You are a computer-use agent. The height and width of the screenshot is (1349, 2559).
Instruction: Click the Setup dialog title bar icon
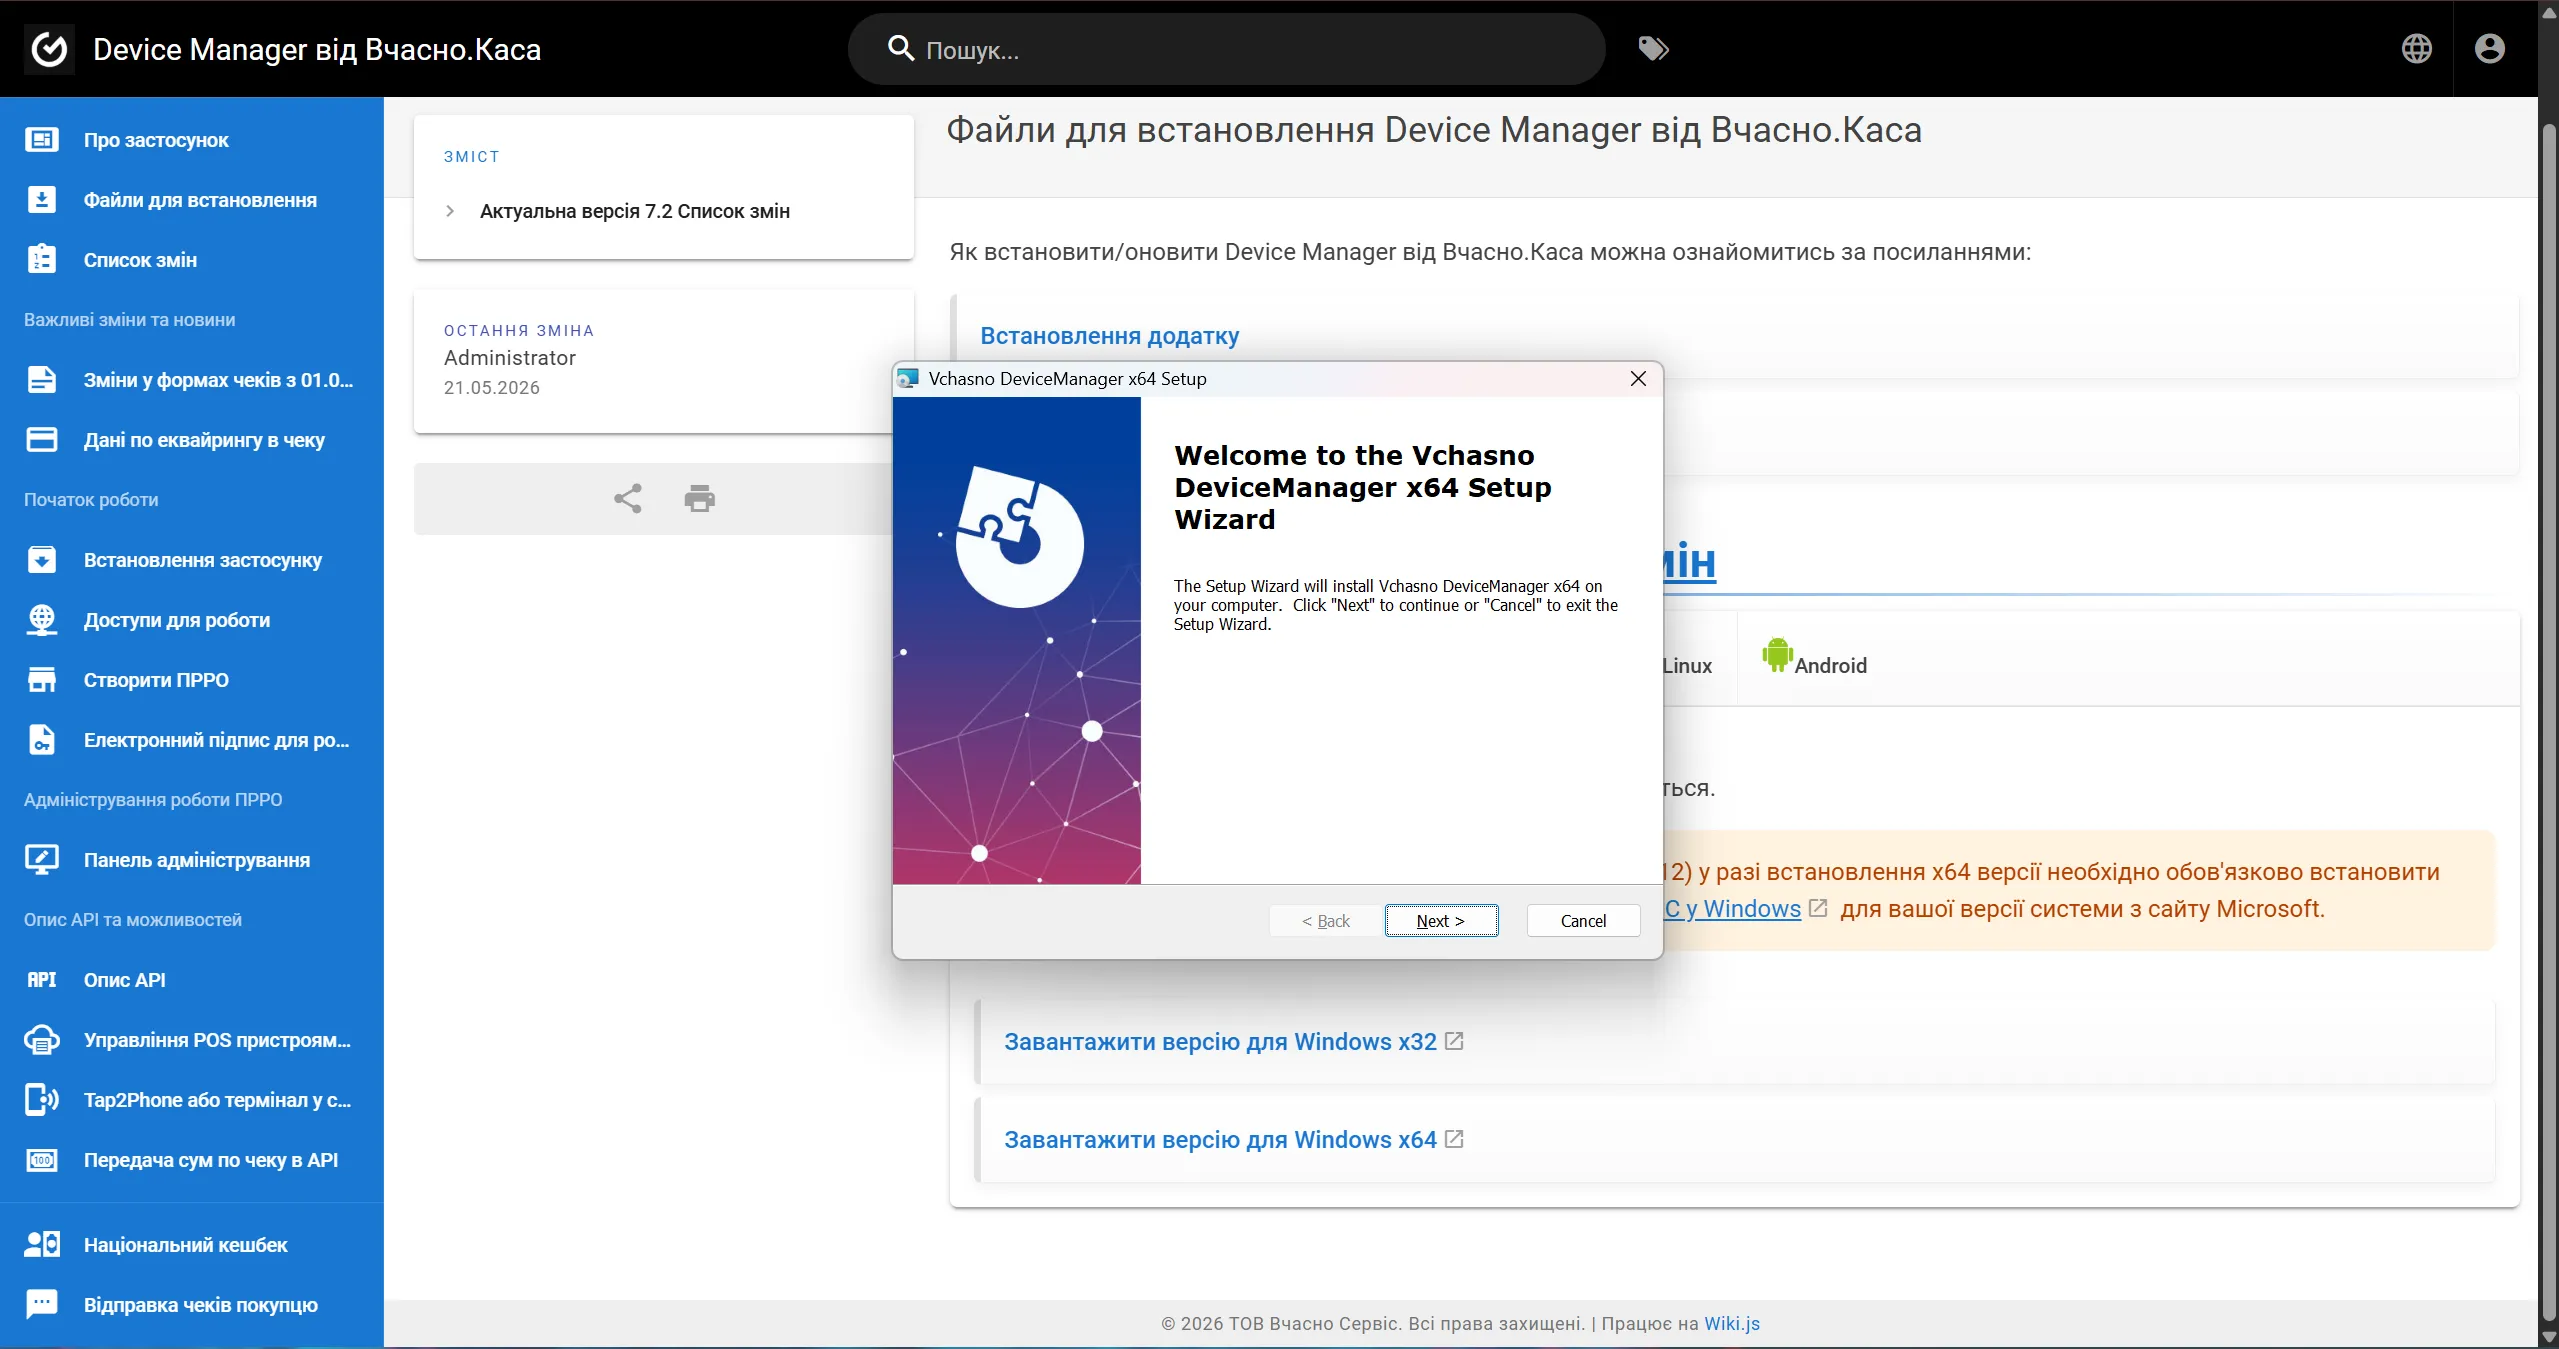click(x=908, y=379)
